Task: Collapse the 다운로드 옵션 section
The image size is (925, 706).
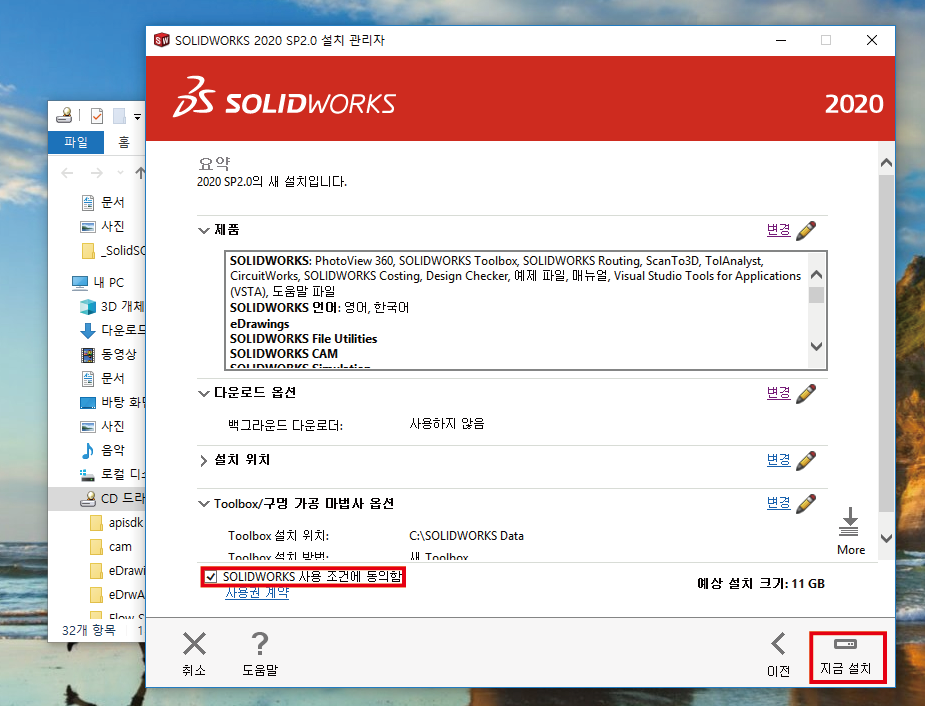Action: [204, 393]
